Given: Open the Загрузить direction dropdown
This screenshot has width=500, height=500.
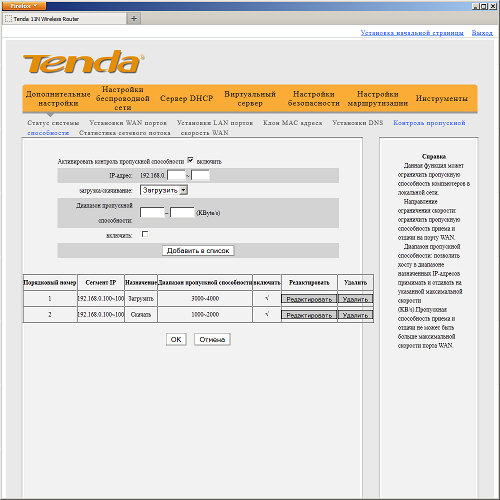Looking at the screenshot, I should [164, 190].
